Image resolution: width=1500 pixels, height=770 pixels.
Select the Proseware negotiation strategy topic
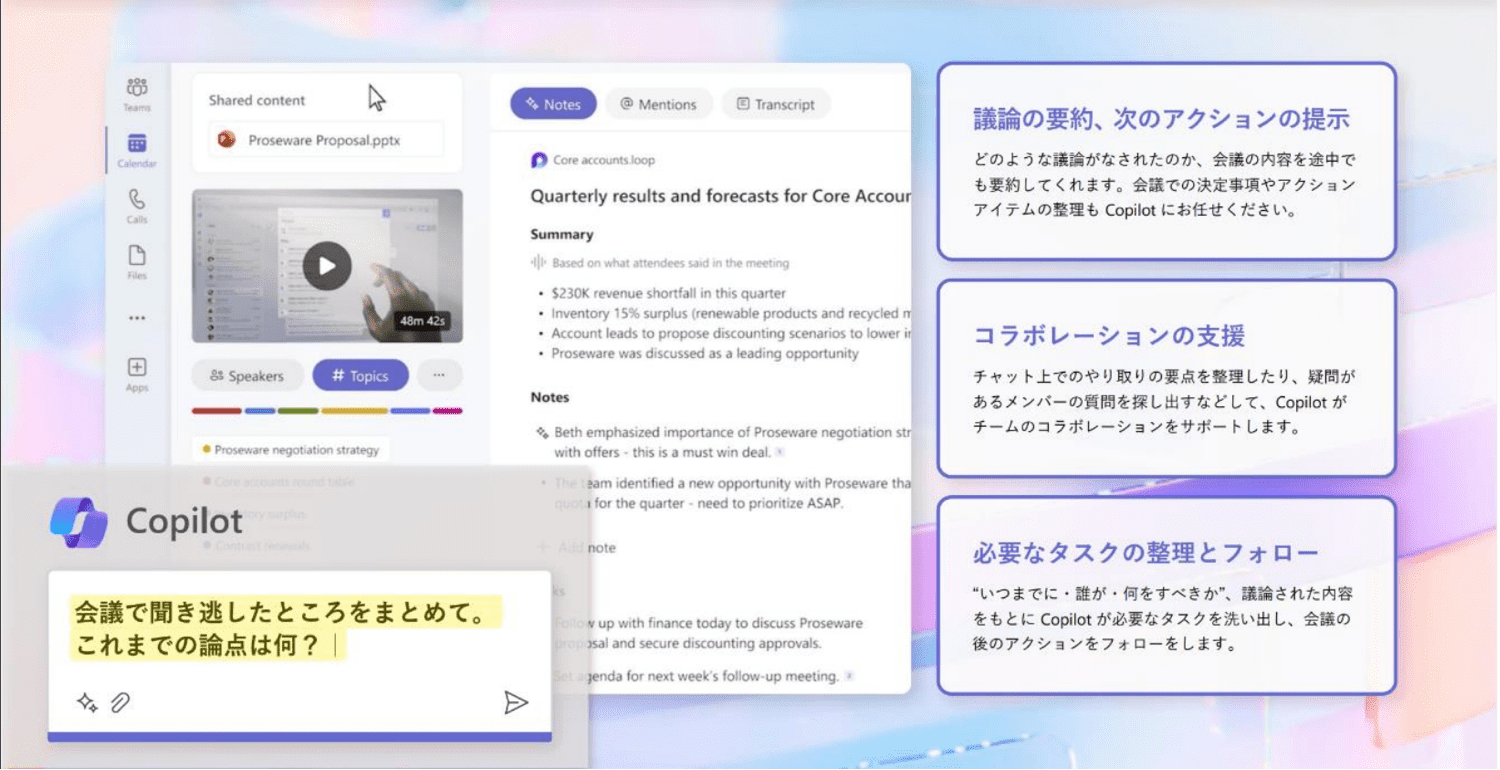coord(291,450)
